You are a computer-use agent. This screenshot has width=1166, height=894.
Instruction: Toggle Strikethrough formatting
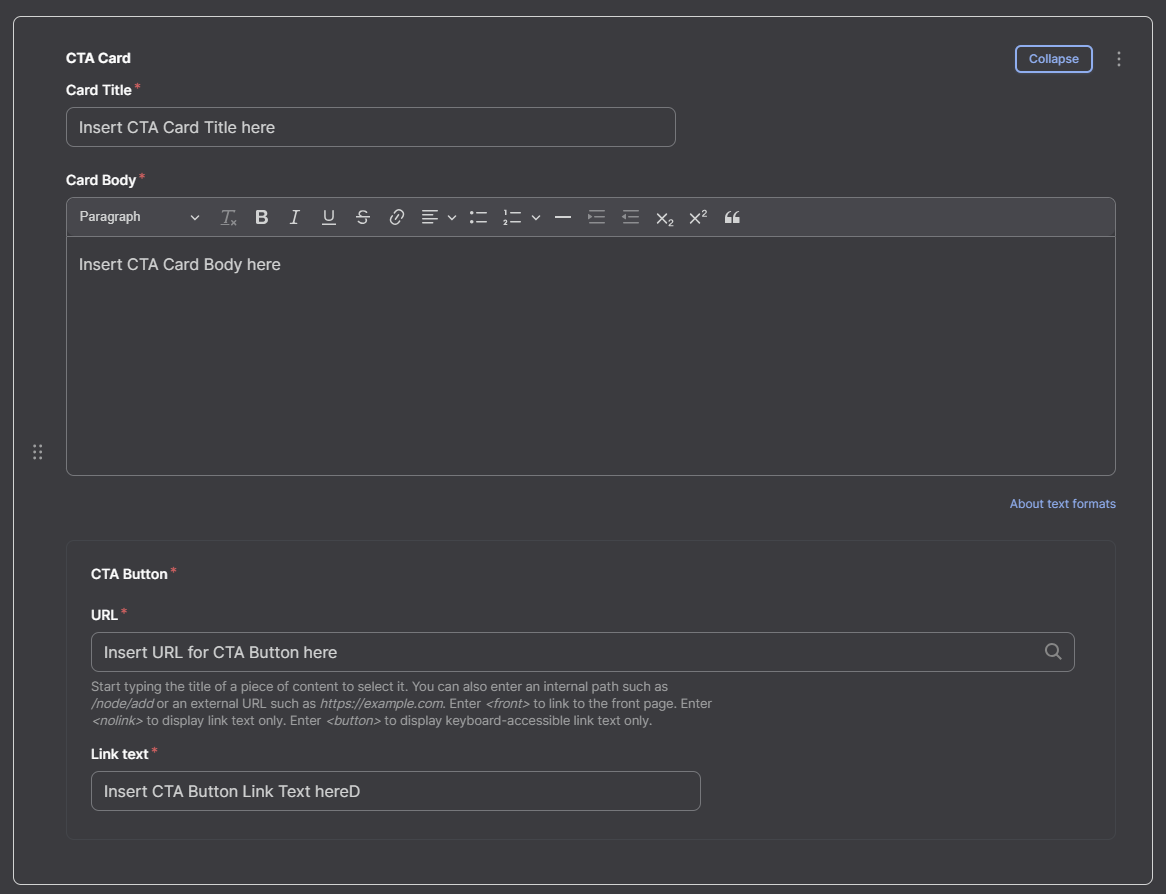(x=363, y=217)
